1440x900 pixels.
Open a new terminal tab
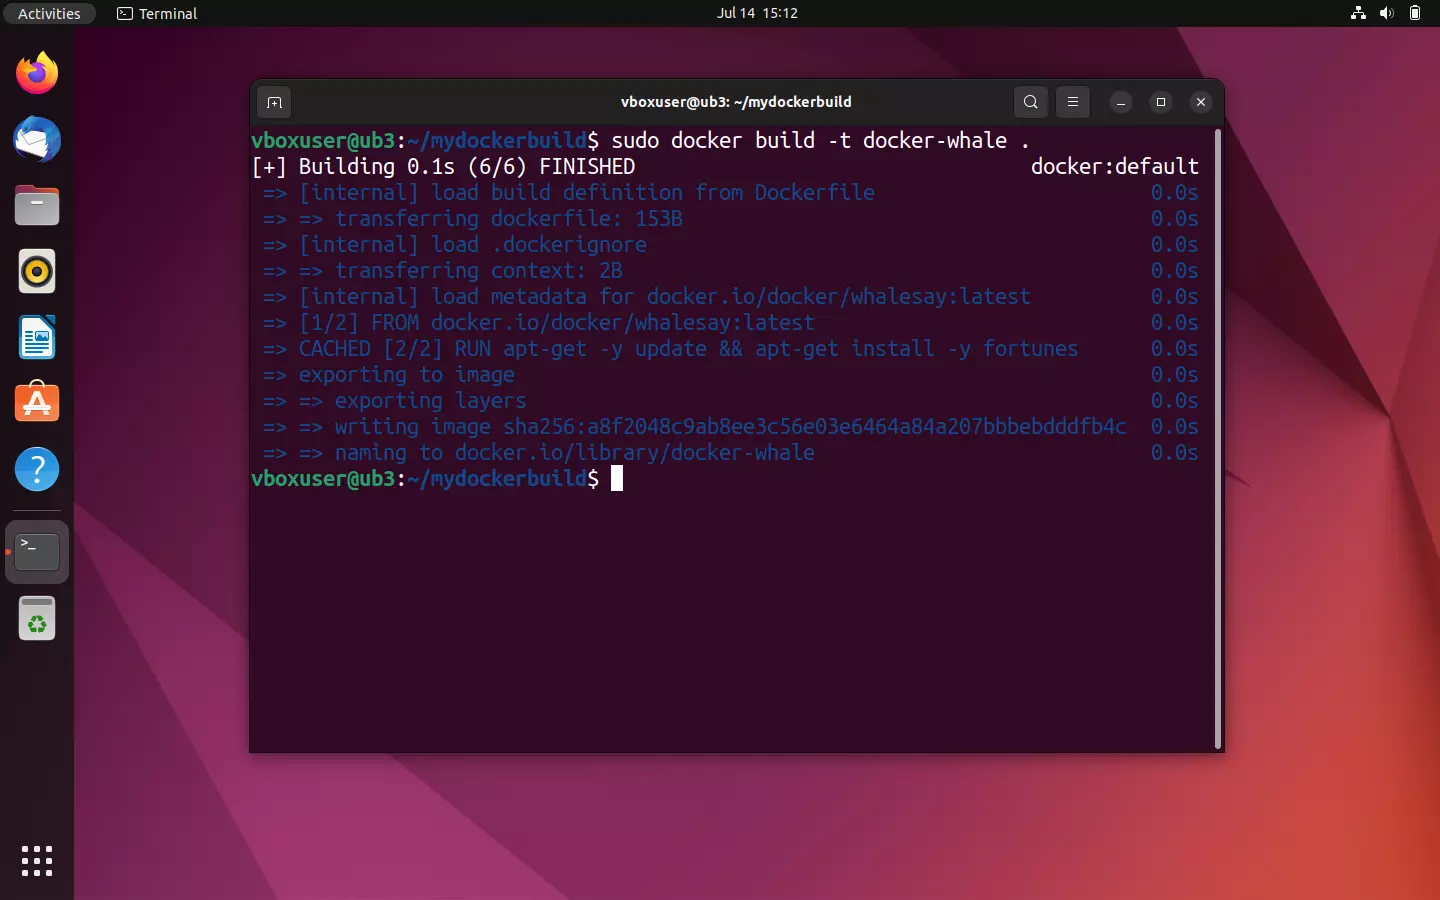(274, 102)
